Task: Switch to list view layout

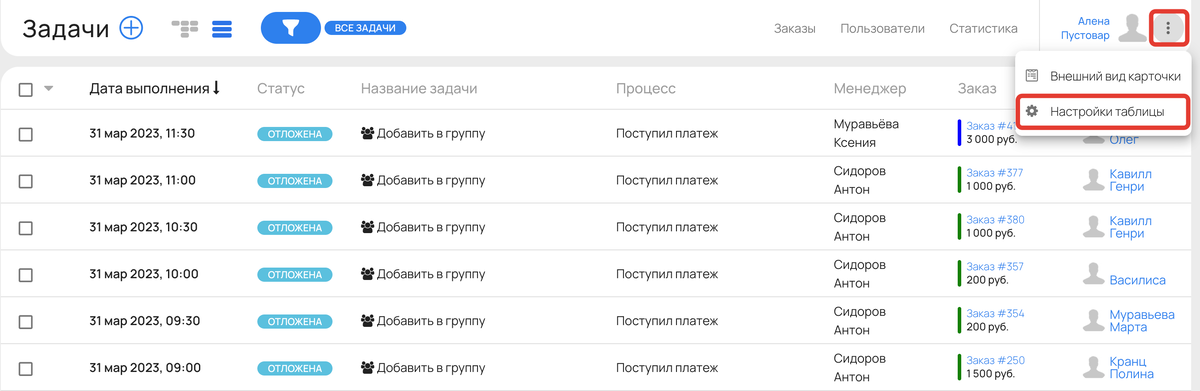Action: [x=222, y=29]
